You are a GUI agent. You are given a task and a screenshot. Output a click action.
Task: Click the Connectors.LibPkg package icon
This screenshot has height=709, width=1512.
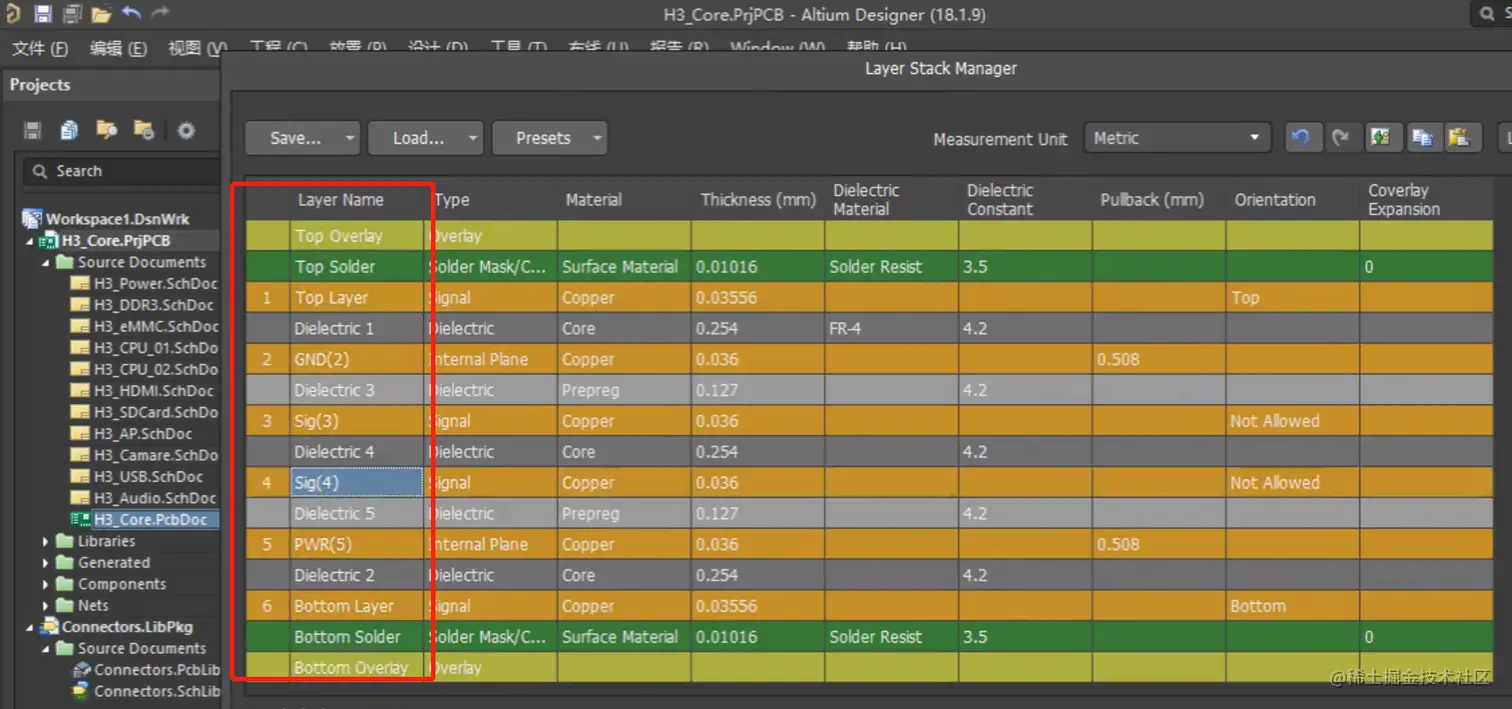pos(49,627)
